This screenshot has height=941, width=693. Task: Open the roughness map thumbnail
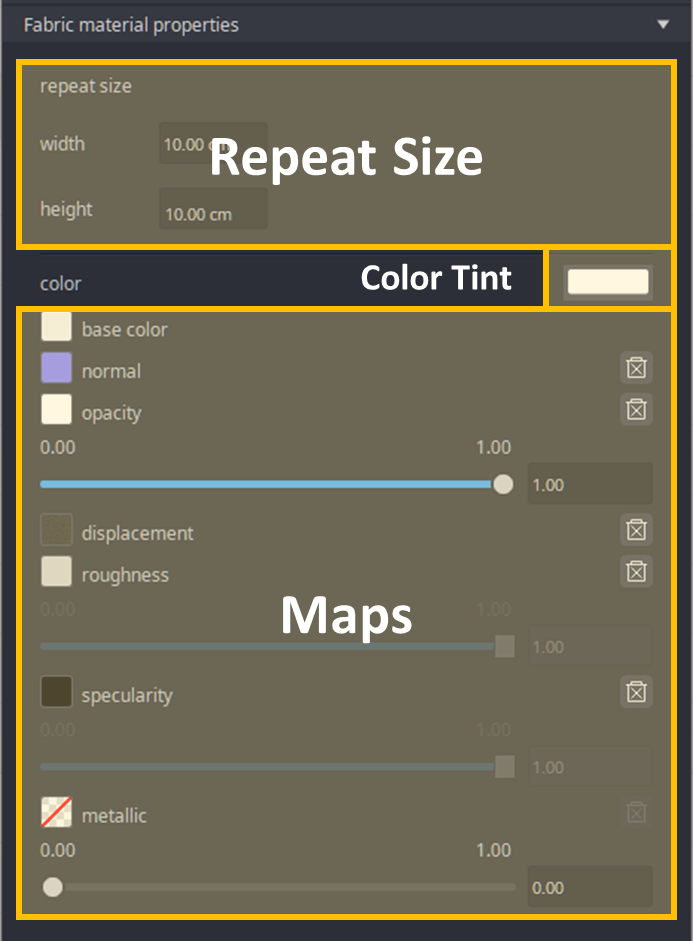[x=56, y=572]
